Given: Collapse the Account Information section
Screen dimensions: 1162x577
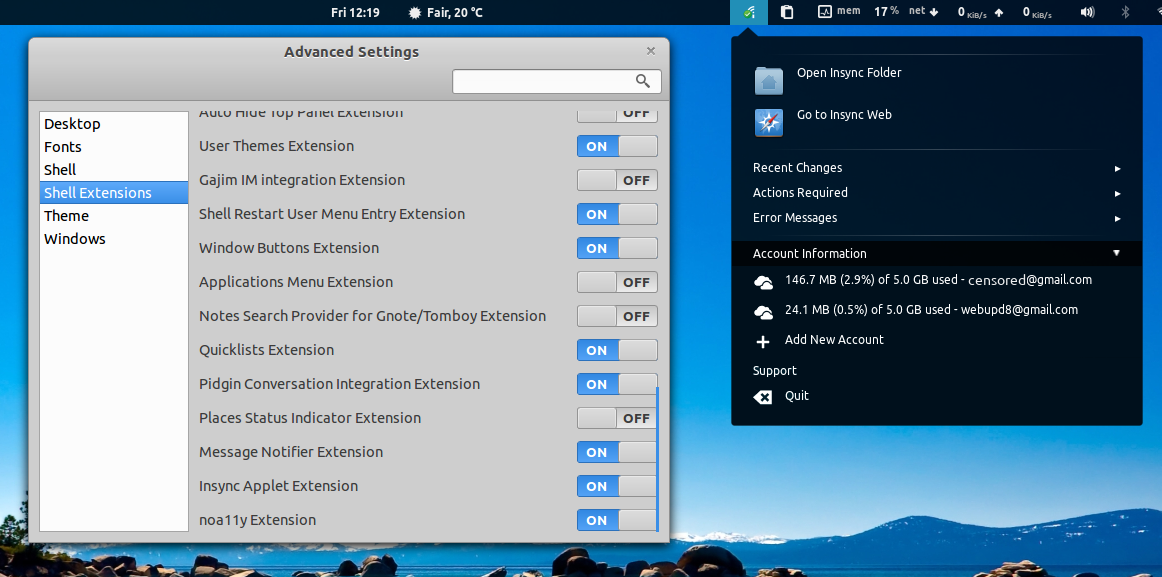Looking at the screenshot, I should coord(1117,253).
